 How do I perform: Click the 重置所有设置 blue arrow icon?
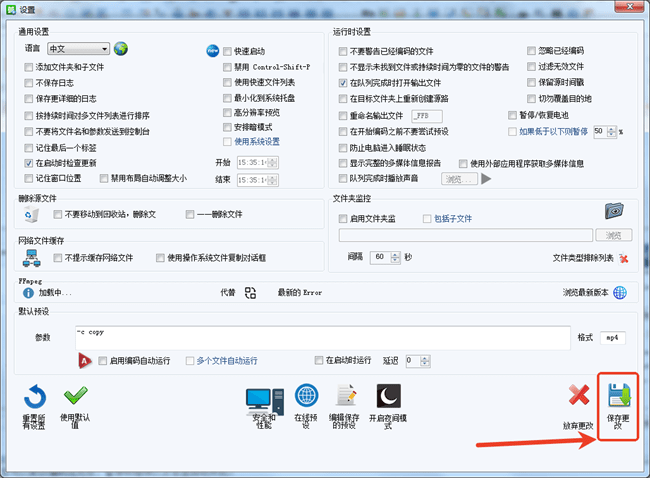[35, 397]
